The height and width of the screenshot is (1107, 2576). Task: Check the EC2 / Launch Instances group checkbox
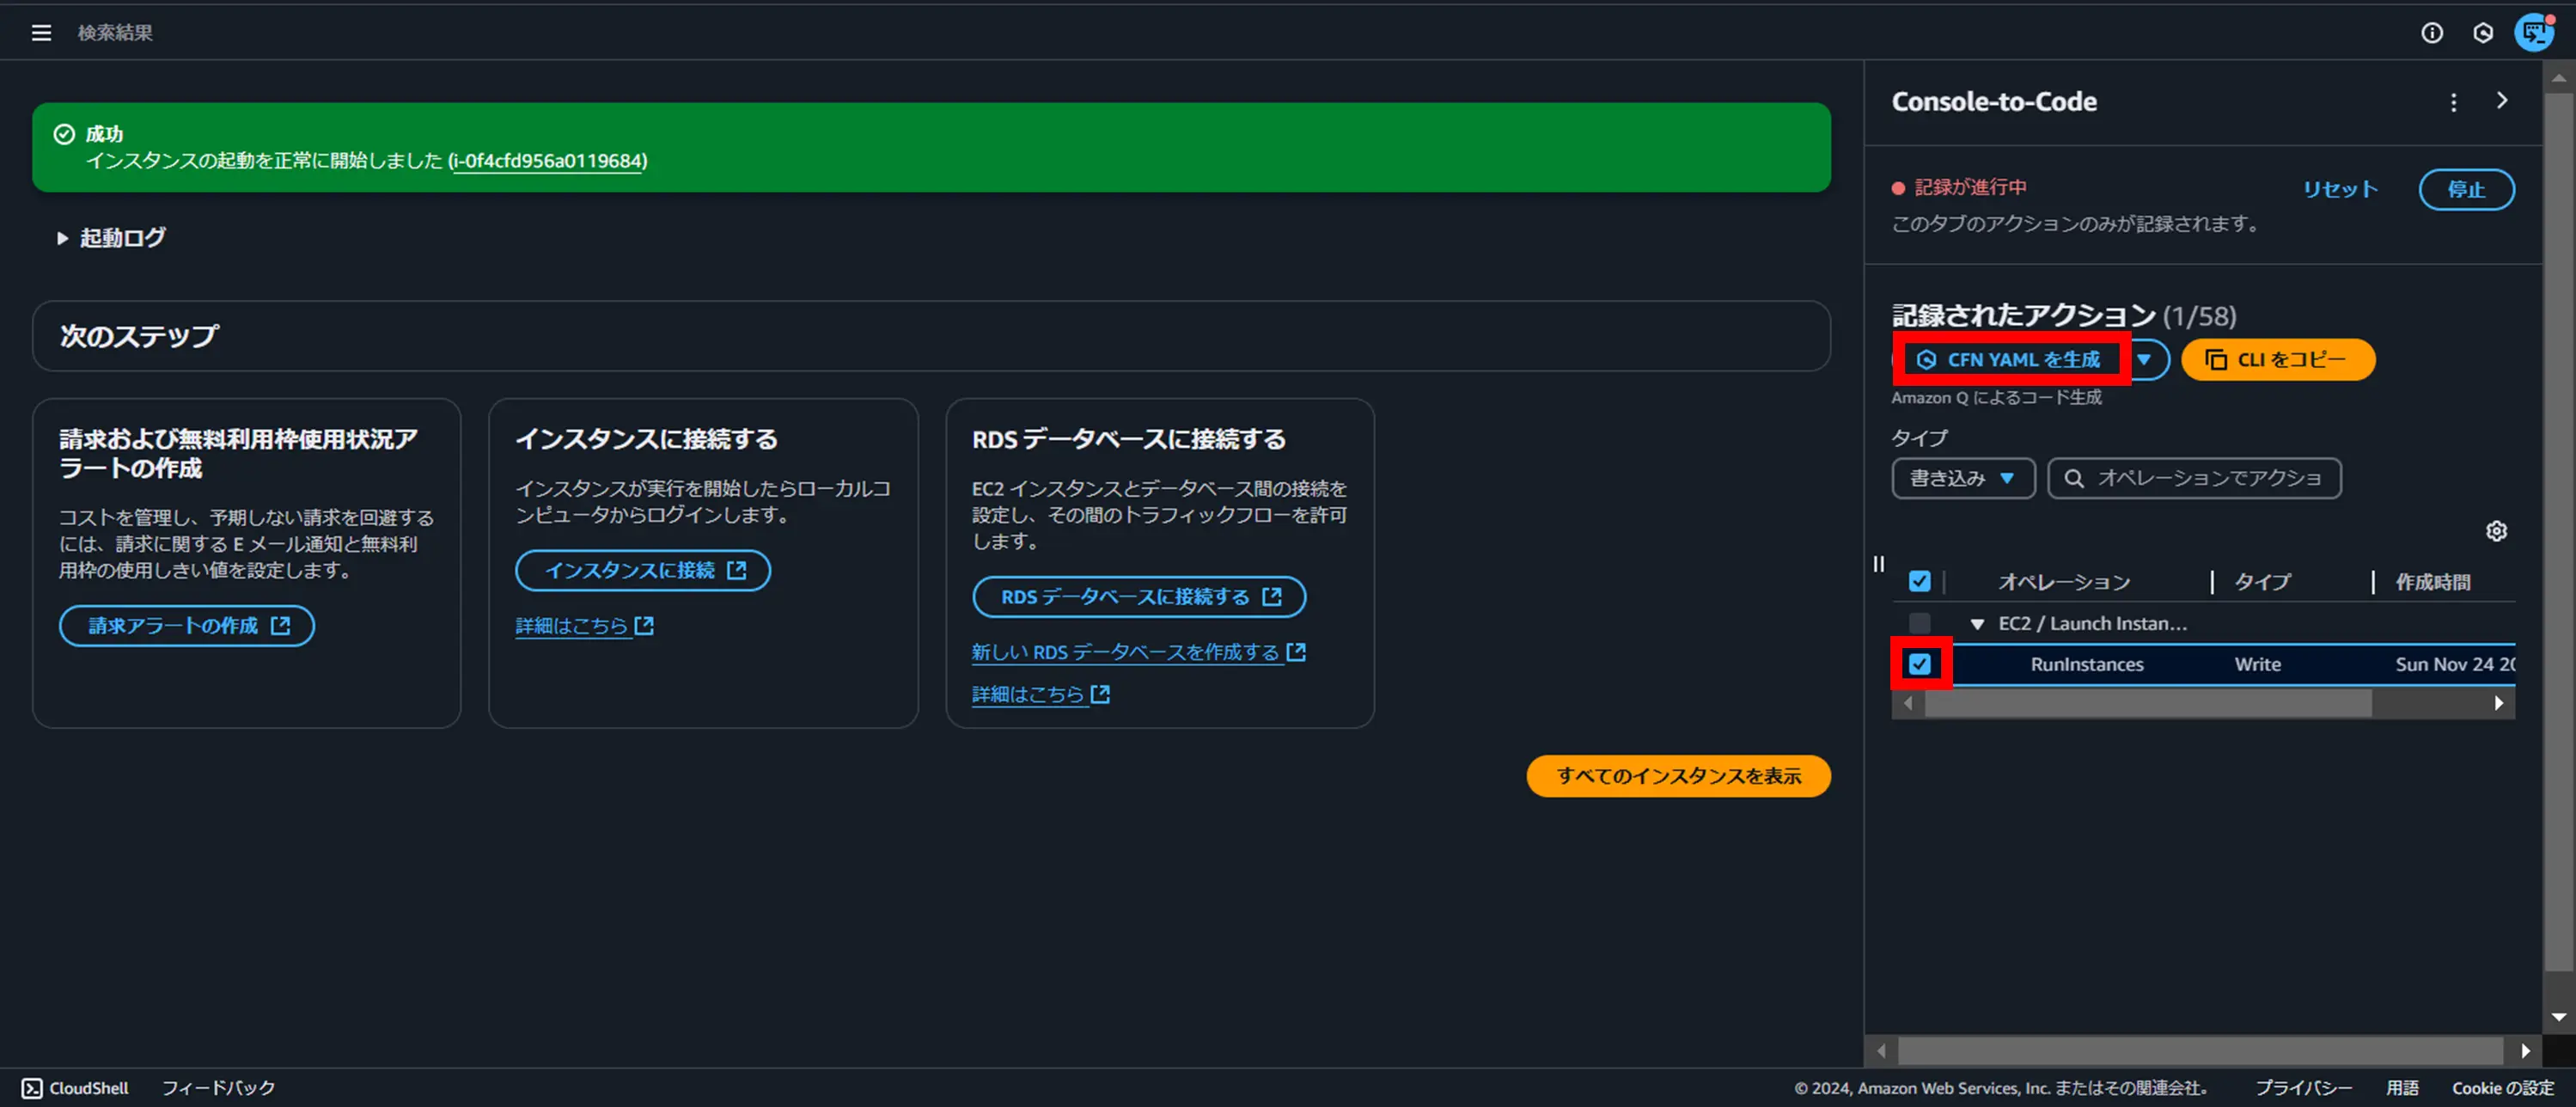point(1919,623)
